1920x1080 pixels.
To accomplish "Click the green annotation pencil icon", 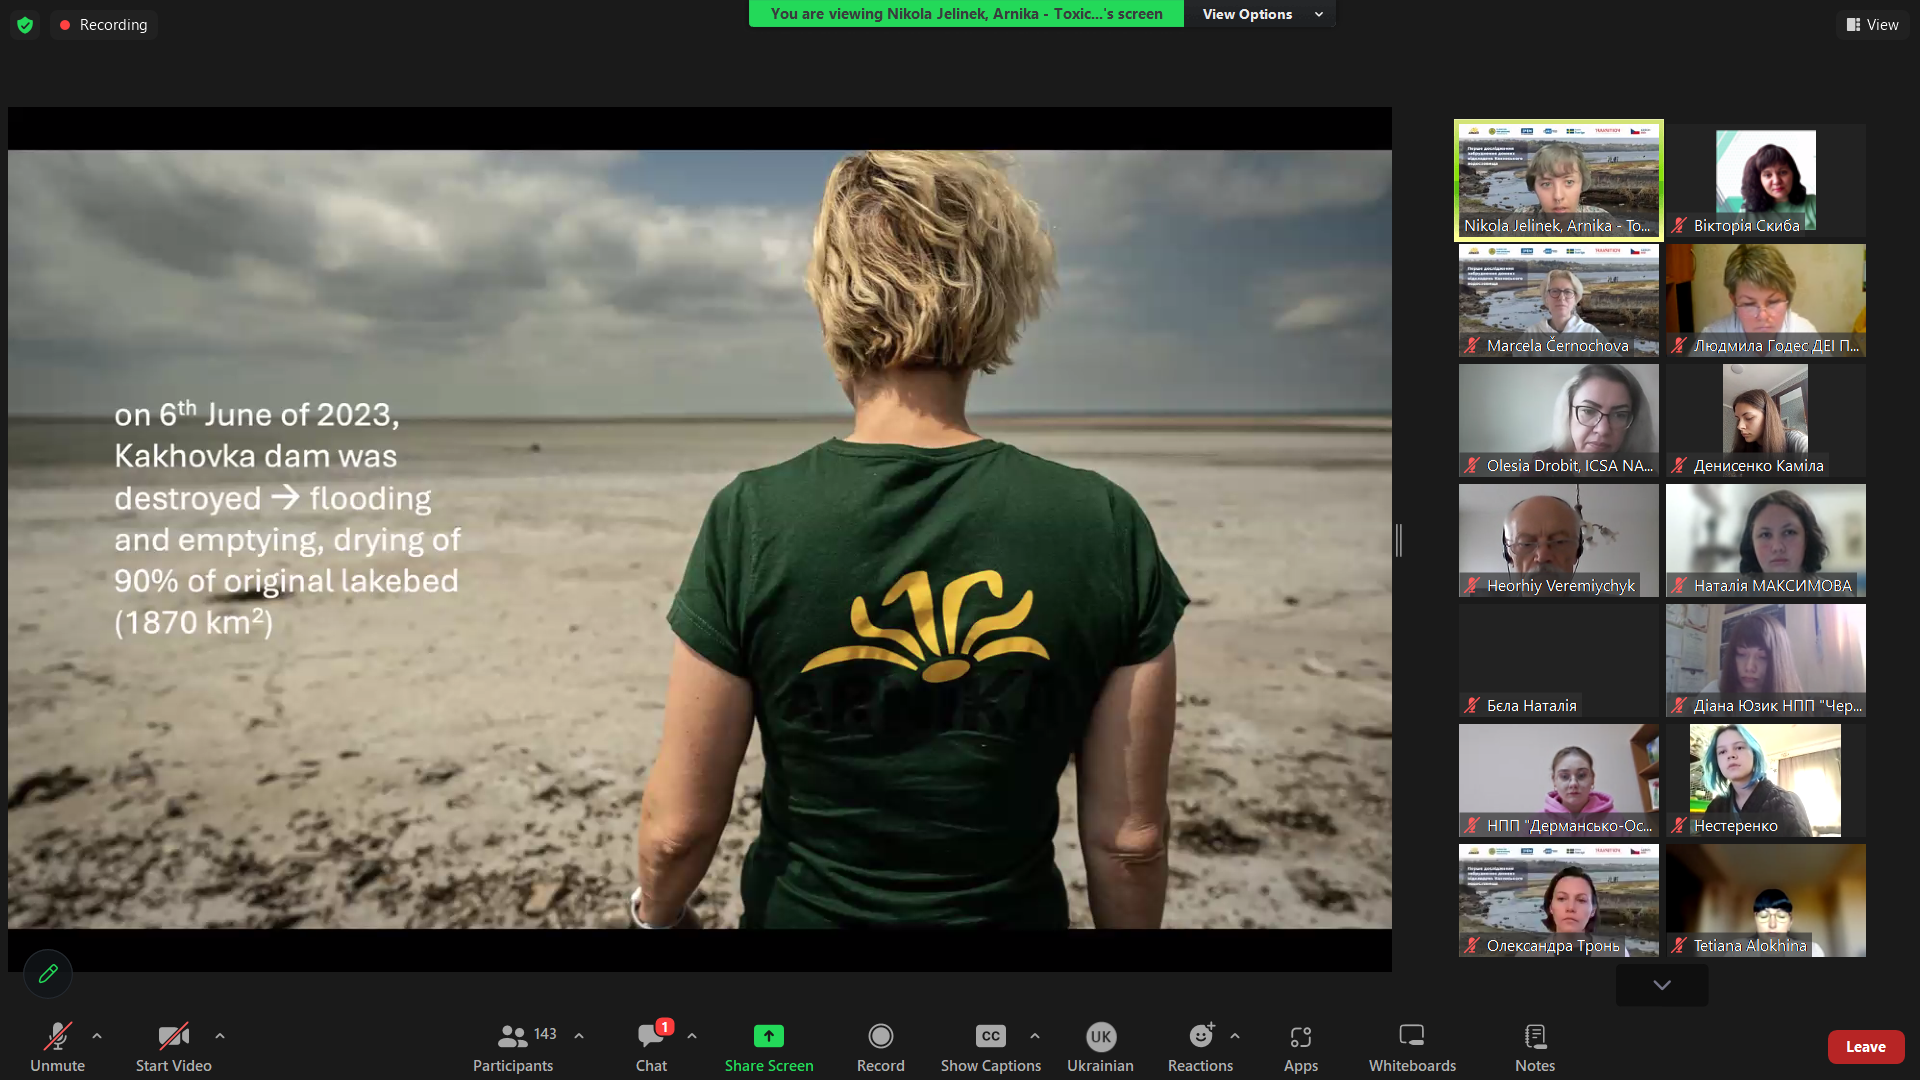I will (x=48, y=973).
